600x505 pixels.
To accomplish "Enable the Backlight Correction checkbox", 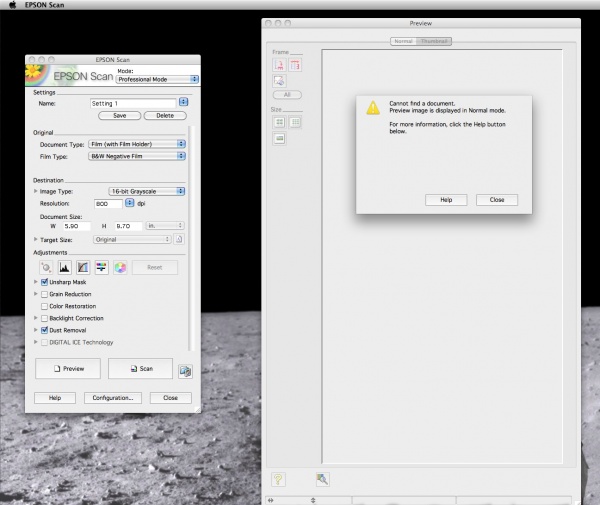I will (x=44, y=318).
